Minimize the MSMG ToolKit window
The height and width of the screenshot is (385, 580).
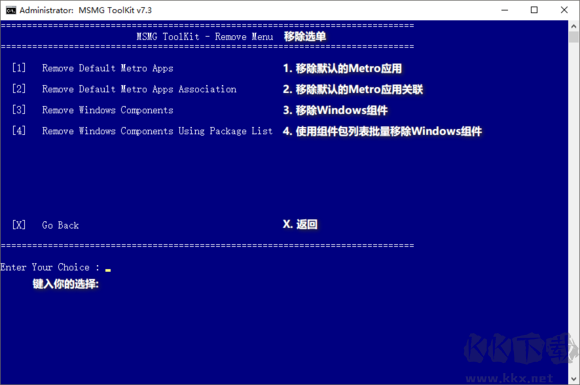[x=505, y=10]
